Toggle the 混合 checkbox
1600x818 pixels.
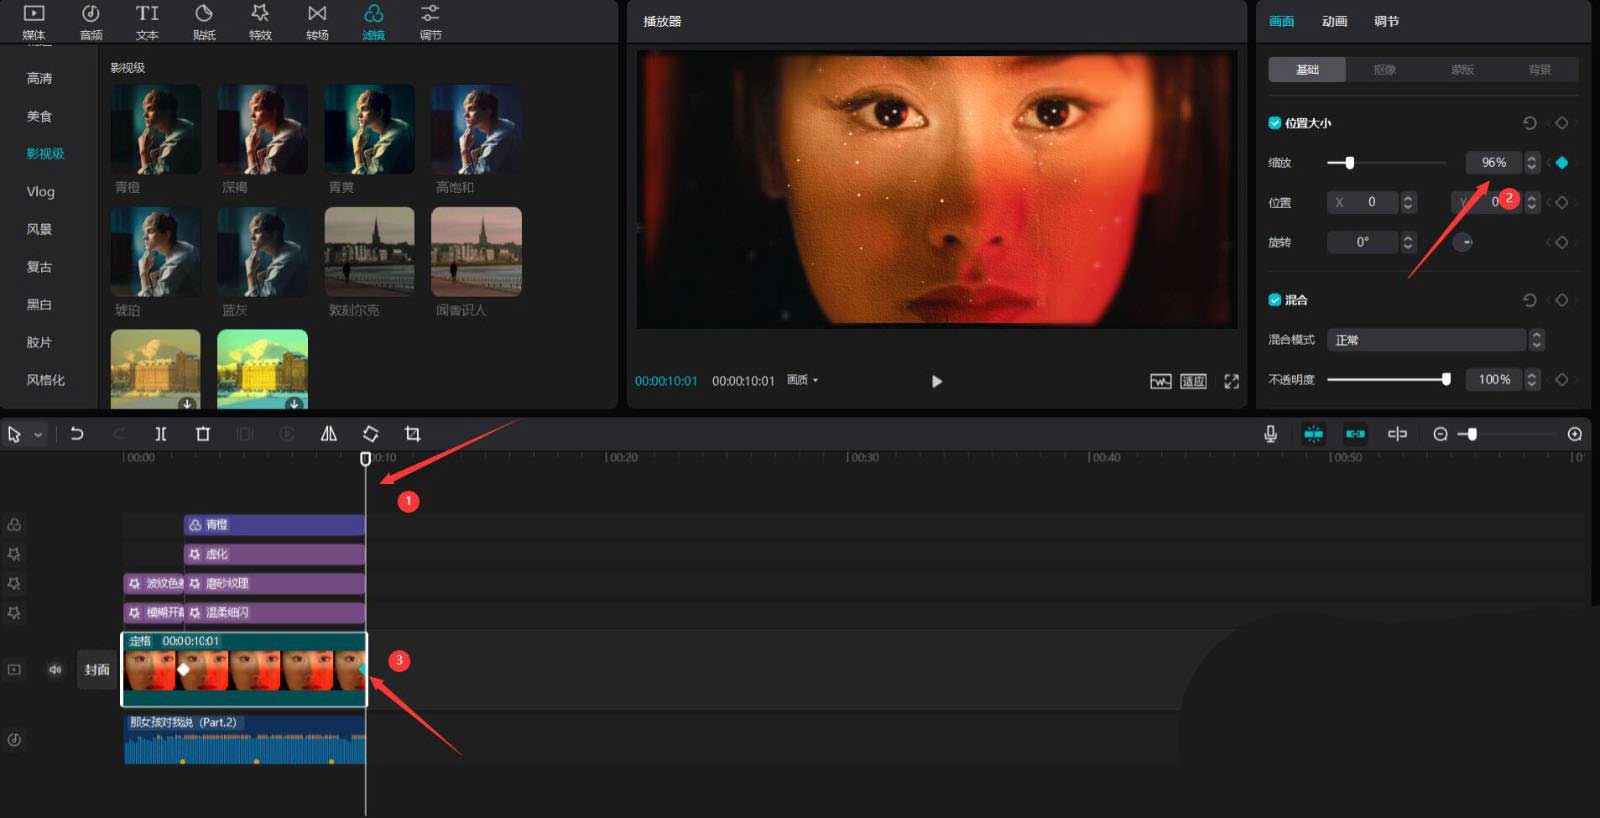pyautogui.click(x=1274, y=300)
